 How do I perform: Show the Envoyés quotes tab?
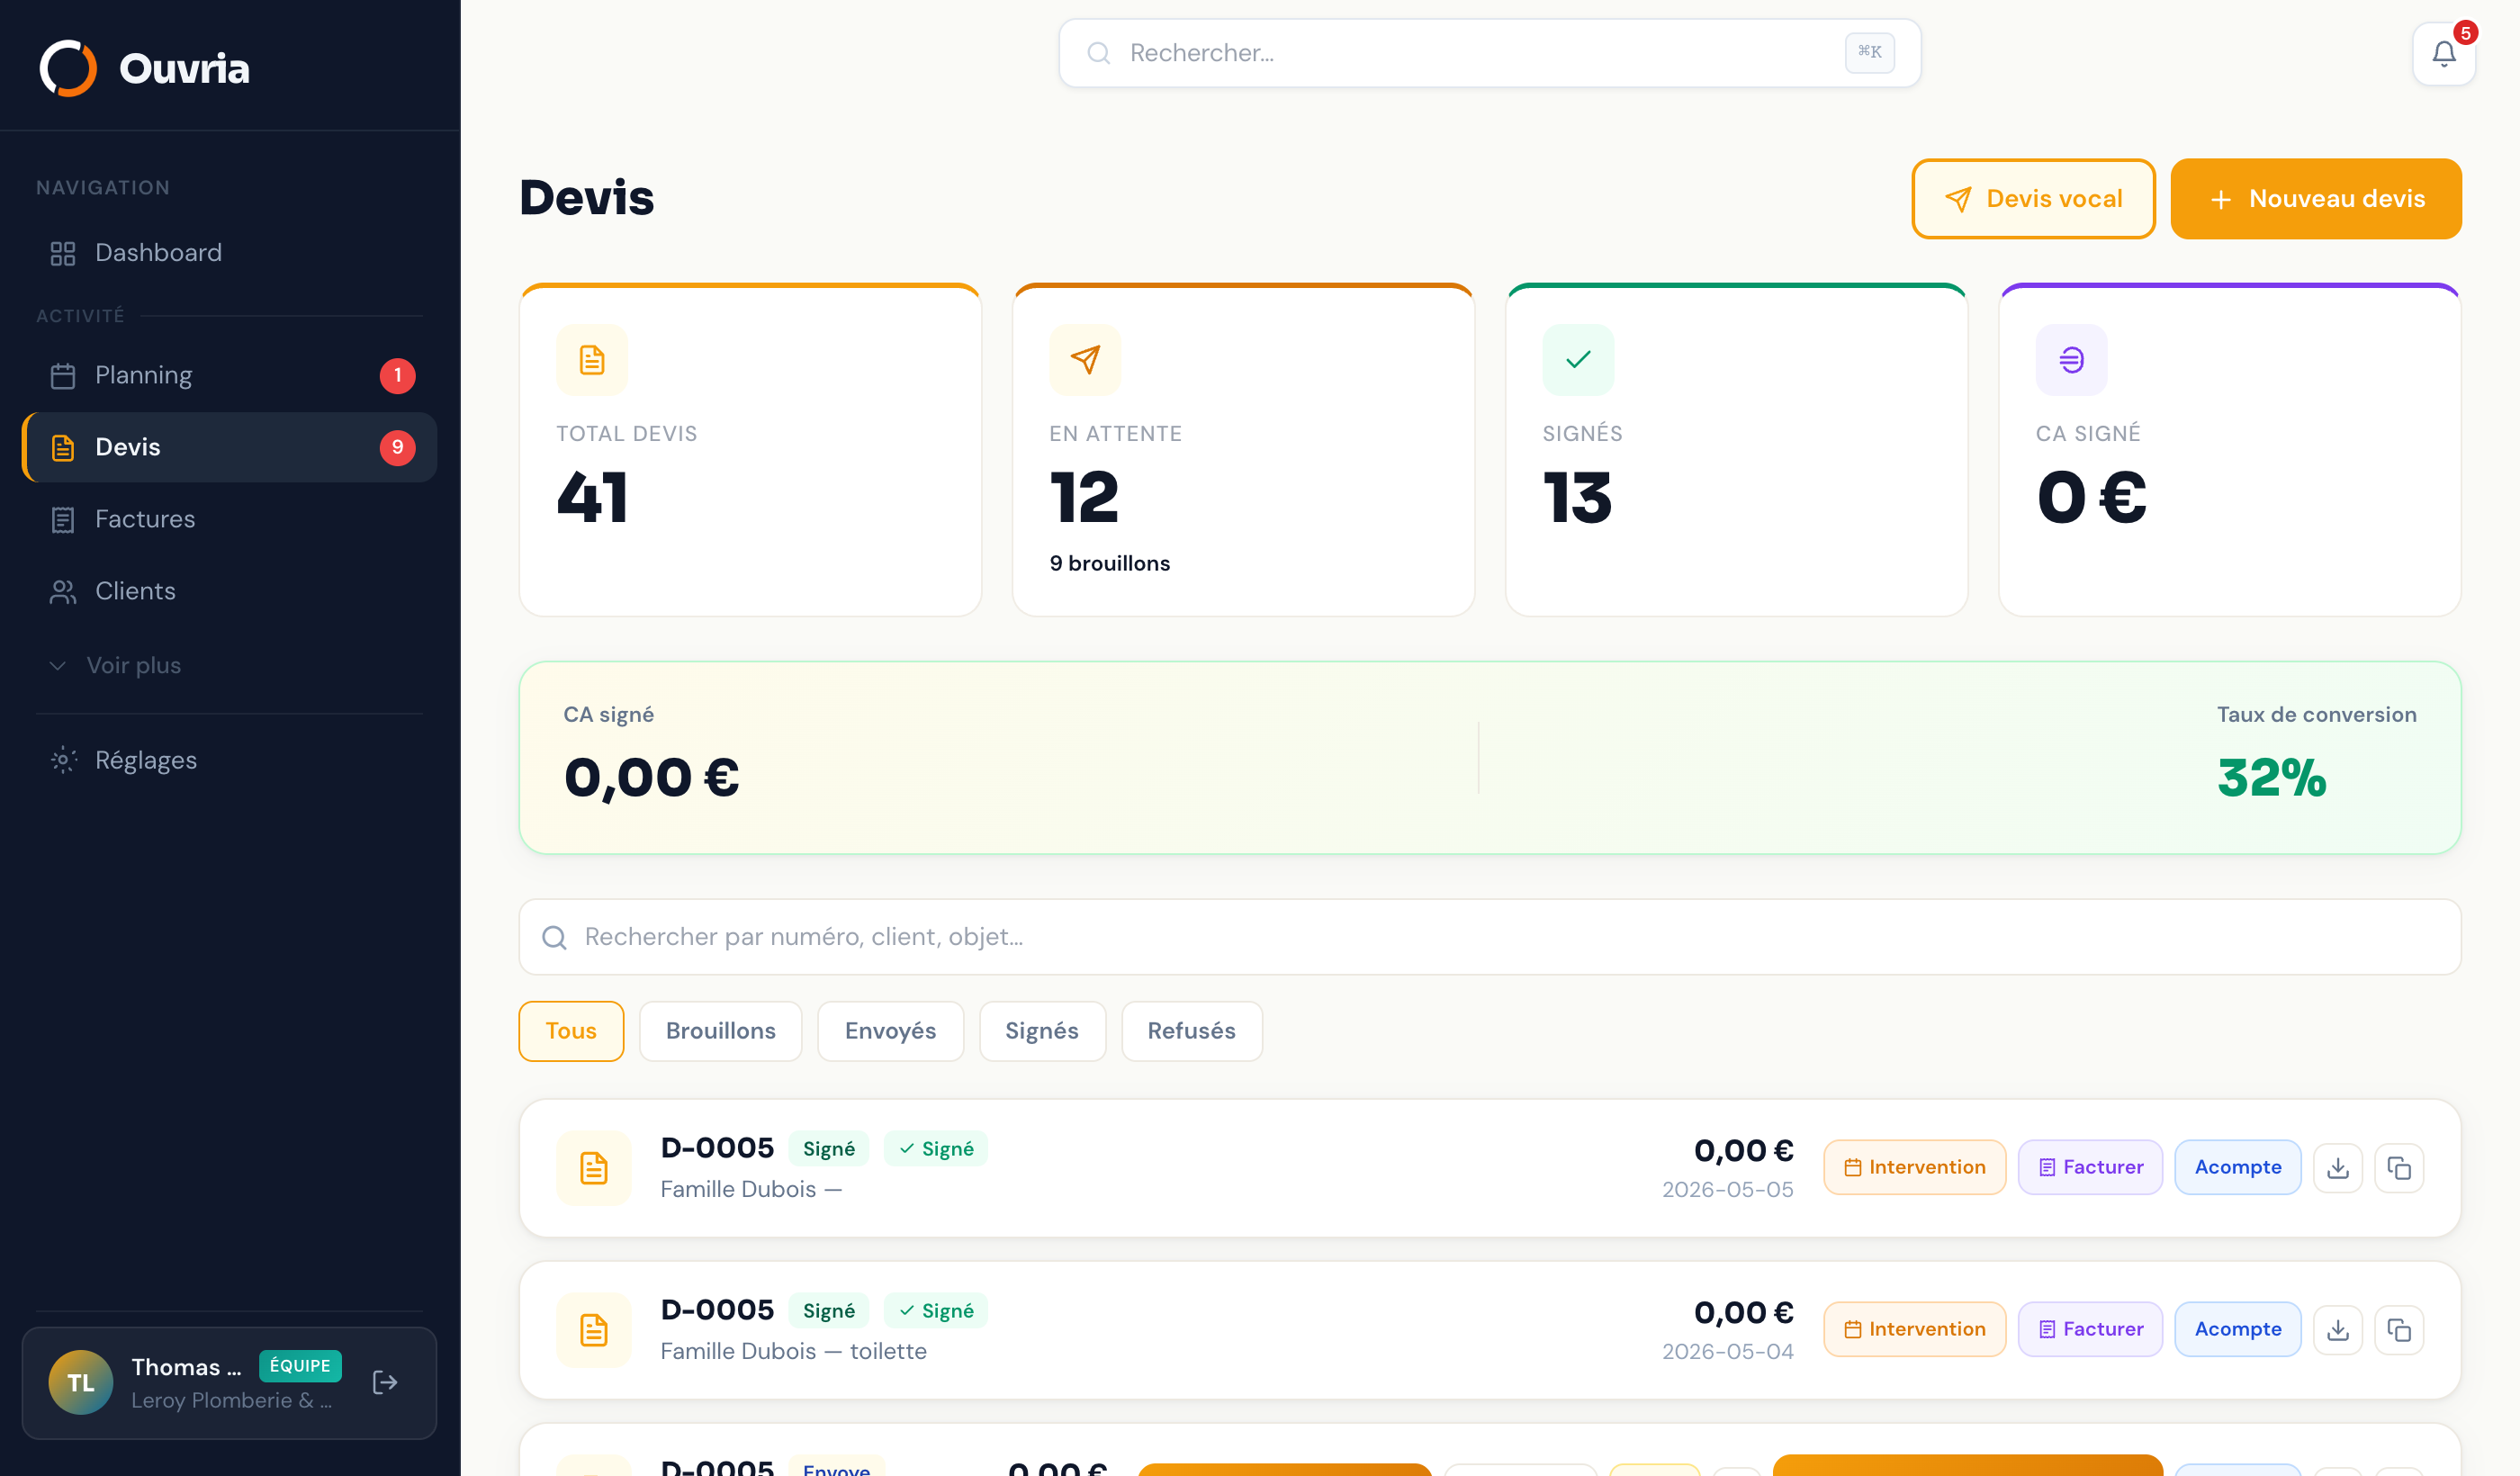[x=890, y=1031]
